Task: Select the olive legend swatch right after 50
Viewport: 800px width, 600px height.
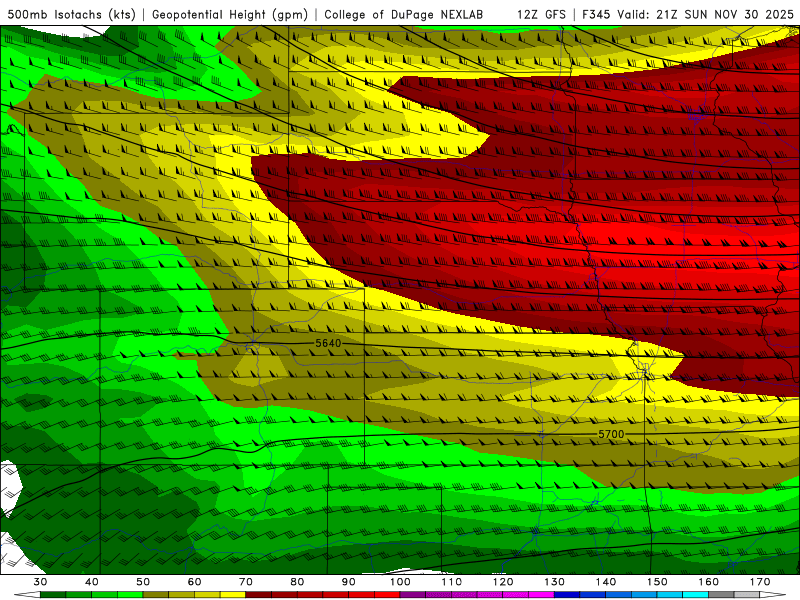Action: [x=156, y=595]
